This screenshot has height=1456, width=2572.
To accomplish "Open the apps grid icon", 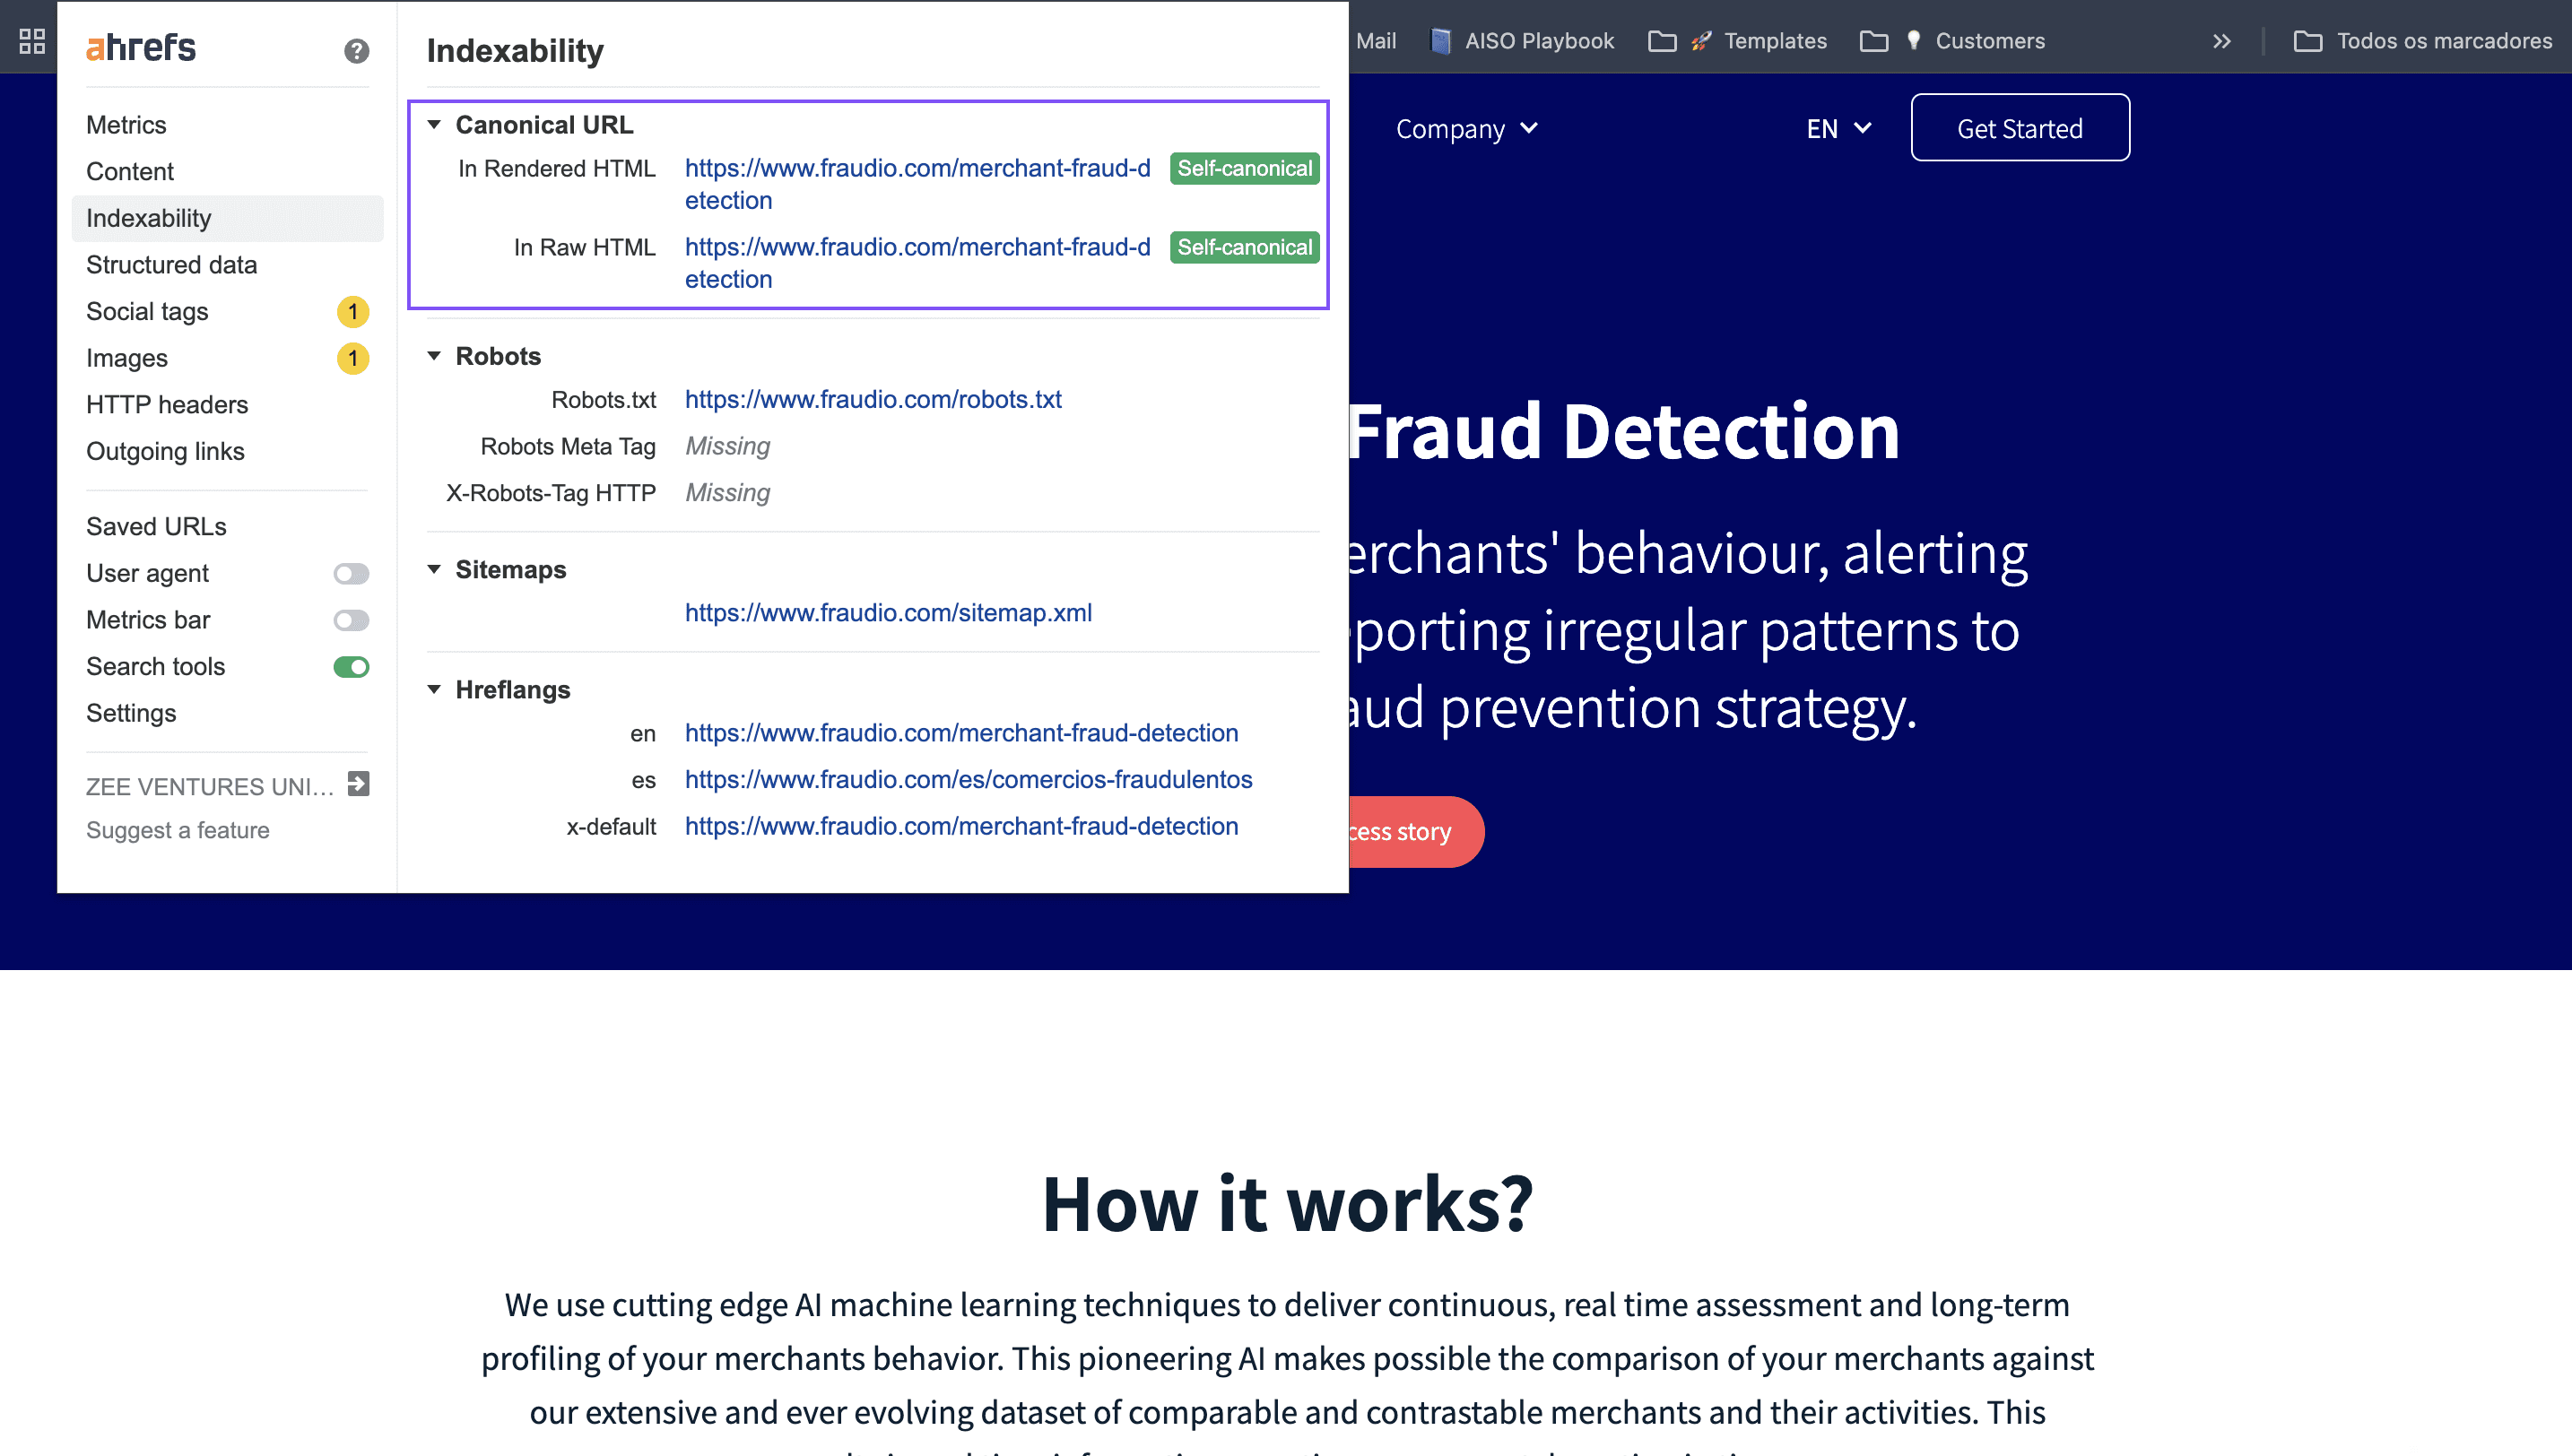I will click(32, 41).
